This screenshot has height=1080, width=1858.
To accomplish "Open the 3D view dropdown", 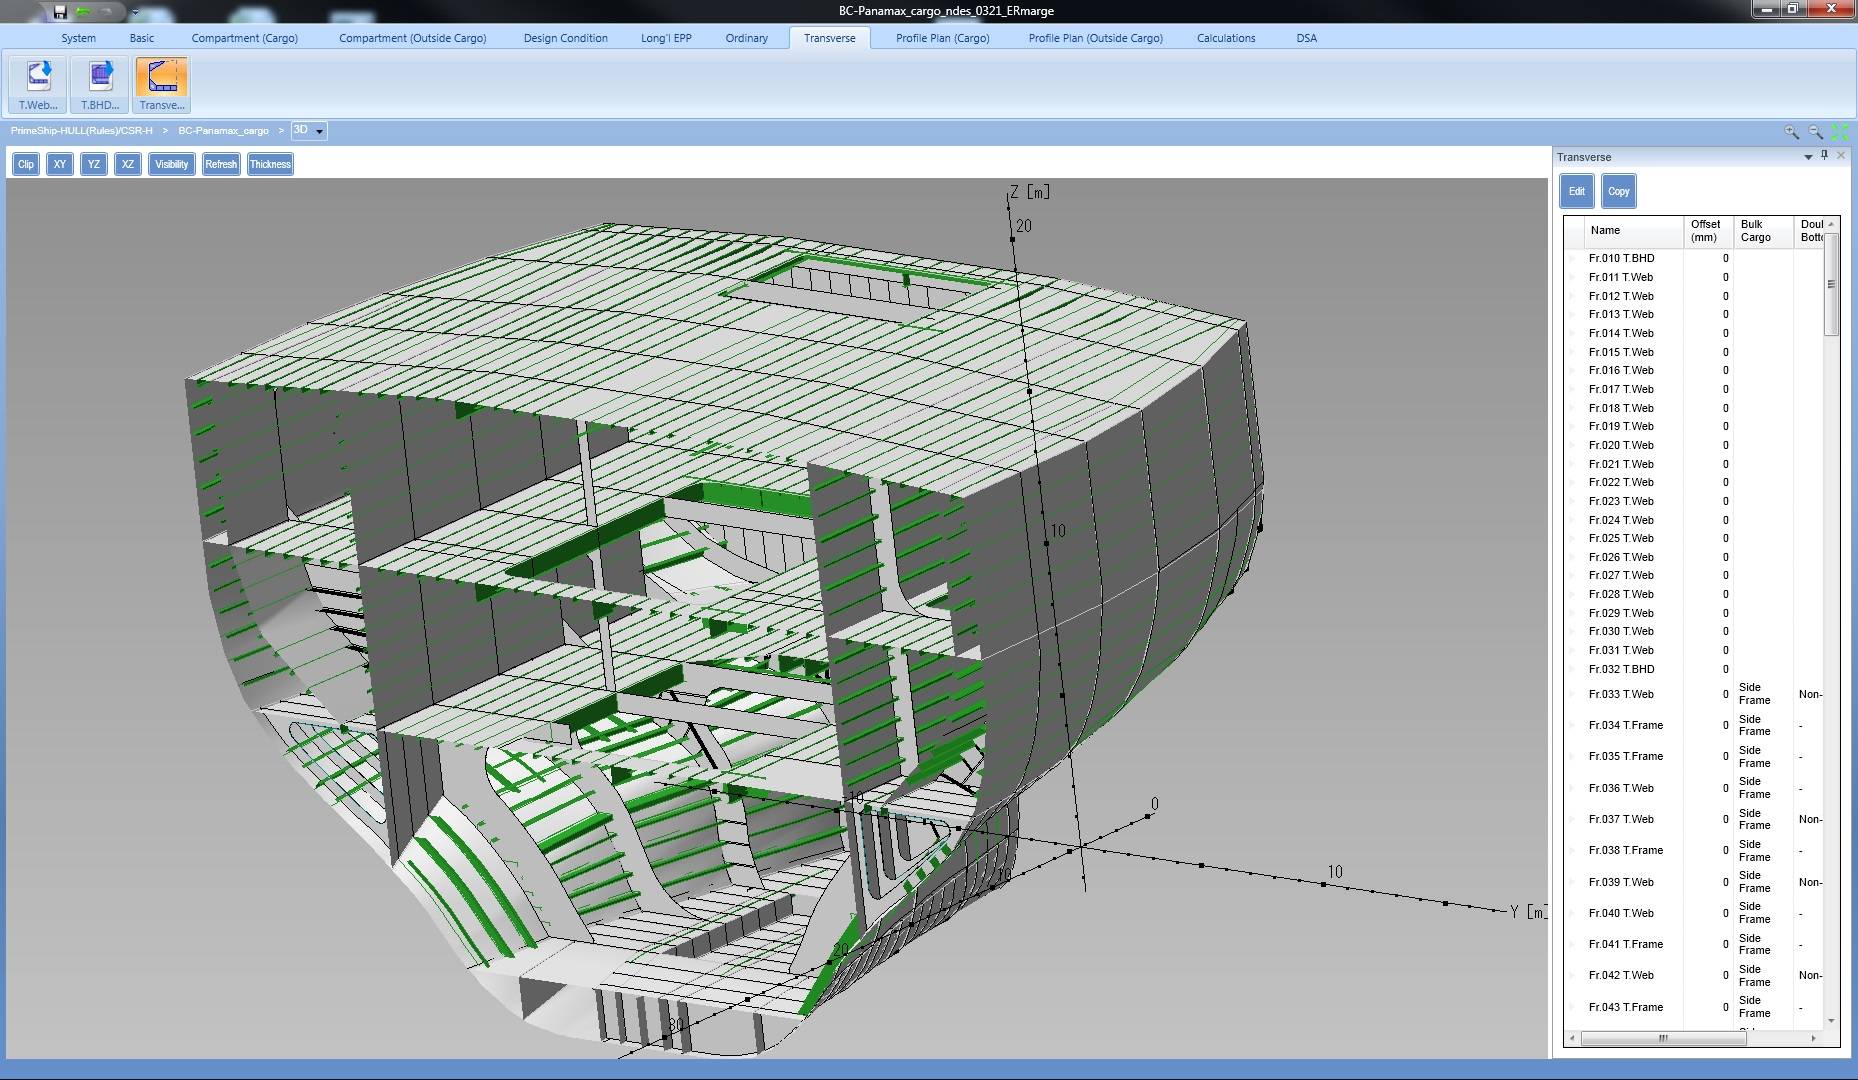I will (319, 131).
